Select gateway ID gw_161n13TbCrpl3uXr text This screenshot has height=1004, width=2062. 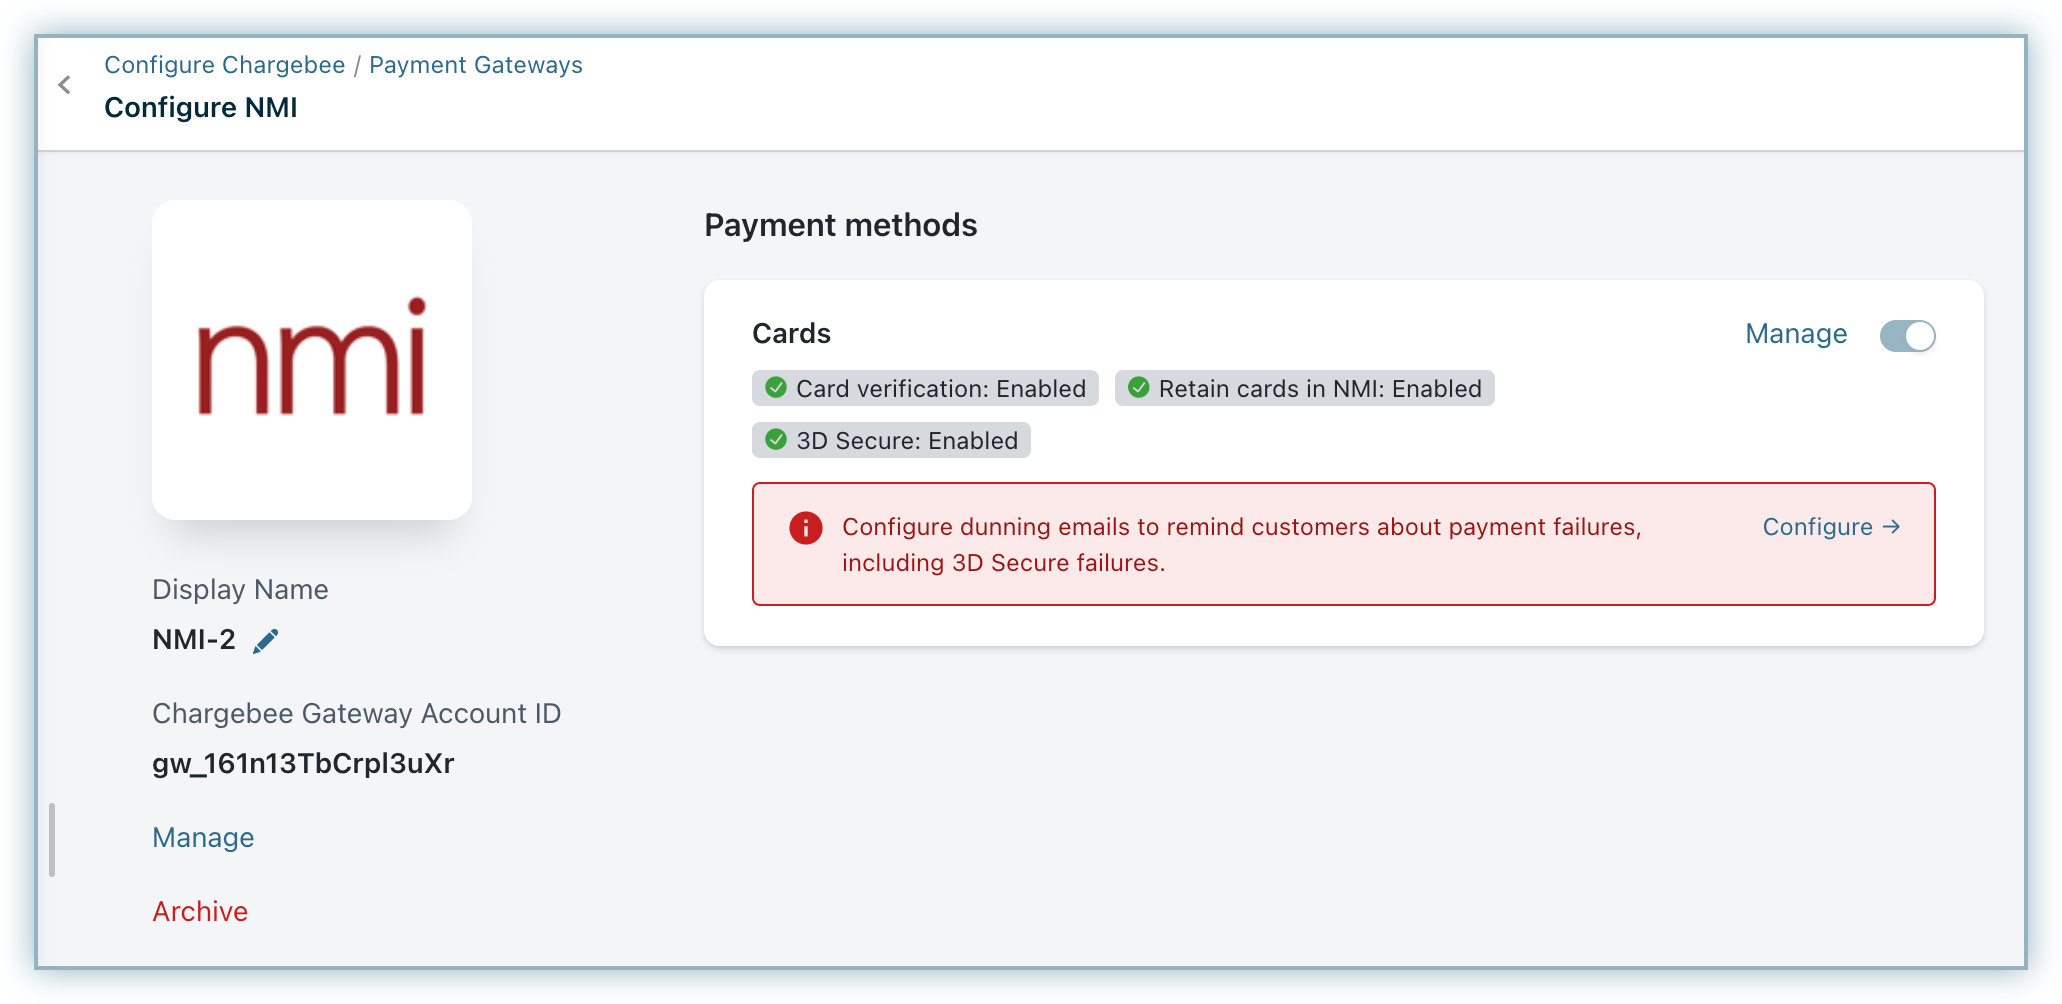(303, 764)
